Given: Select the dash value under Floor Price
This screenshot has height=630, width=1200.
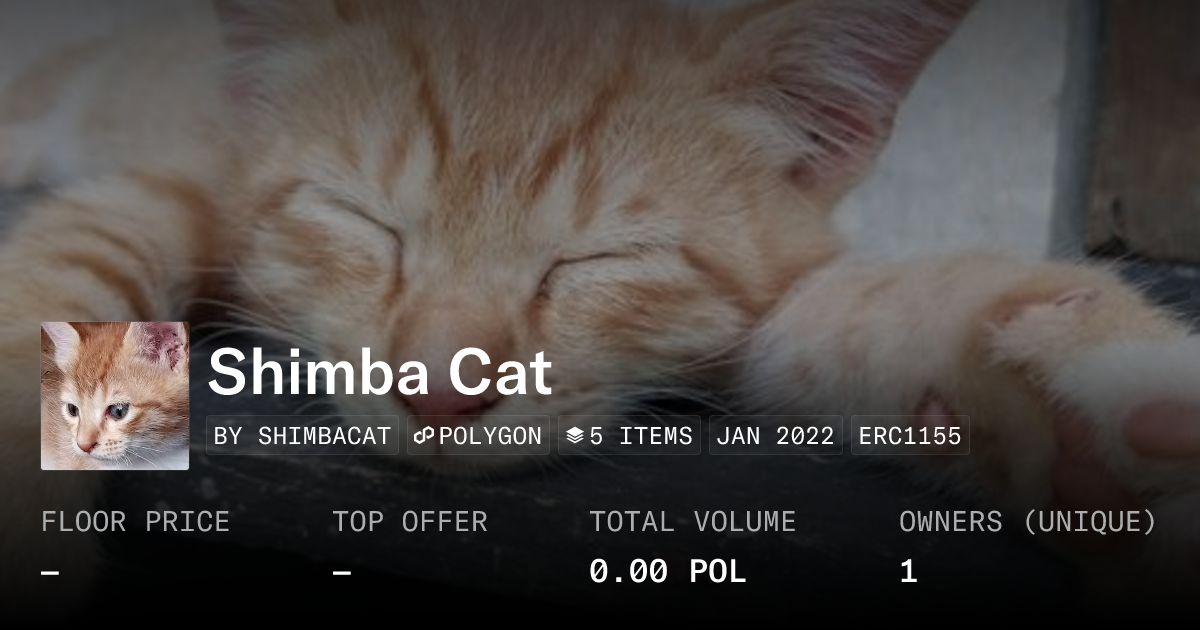Looking at the screenshot, I should coord(50,573).
